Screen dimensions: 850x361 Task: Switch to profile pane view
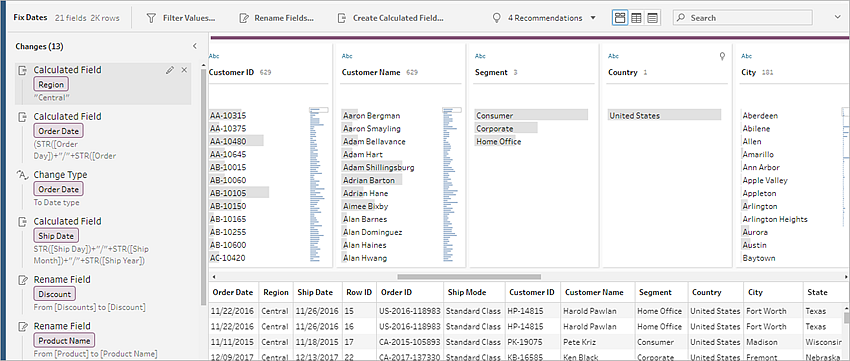tap(620, 18)
